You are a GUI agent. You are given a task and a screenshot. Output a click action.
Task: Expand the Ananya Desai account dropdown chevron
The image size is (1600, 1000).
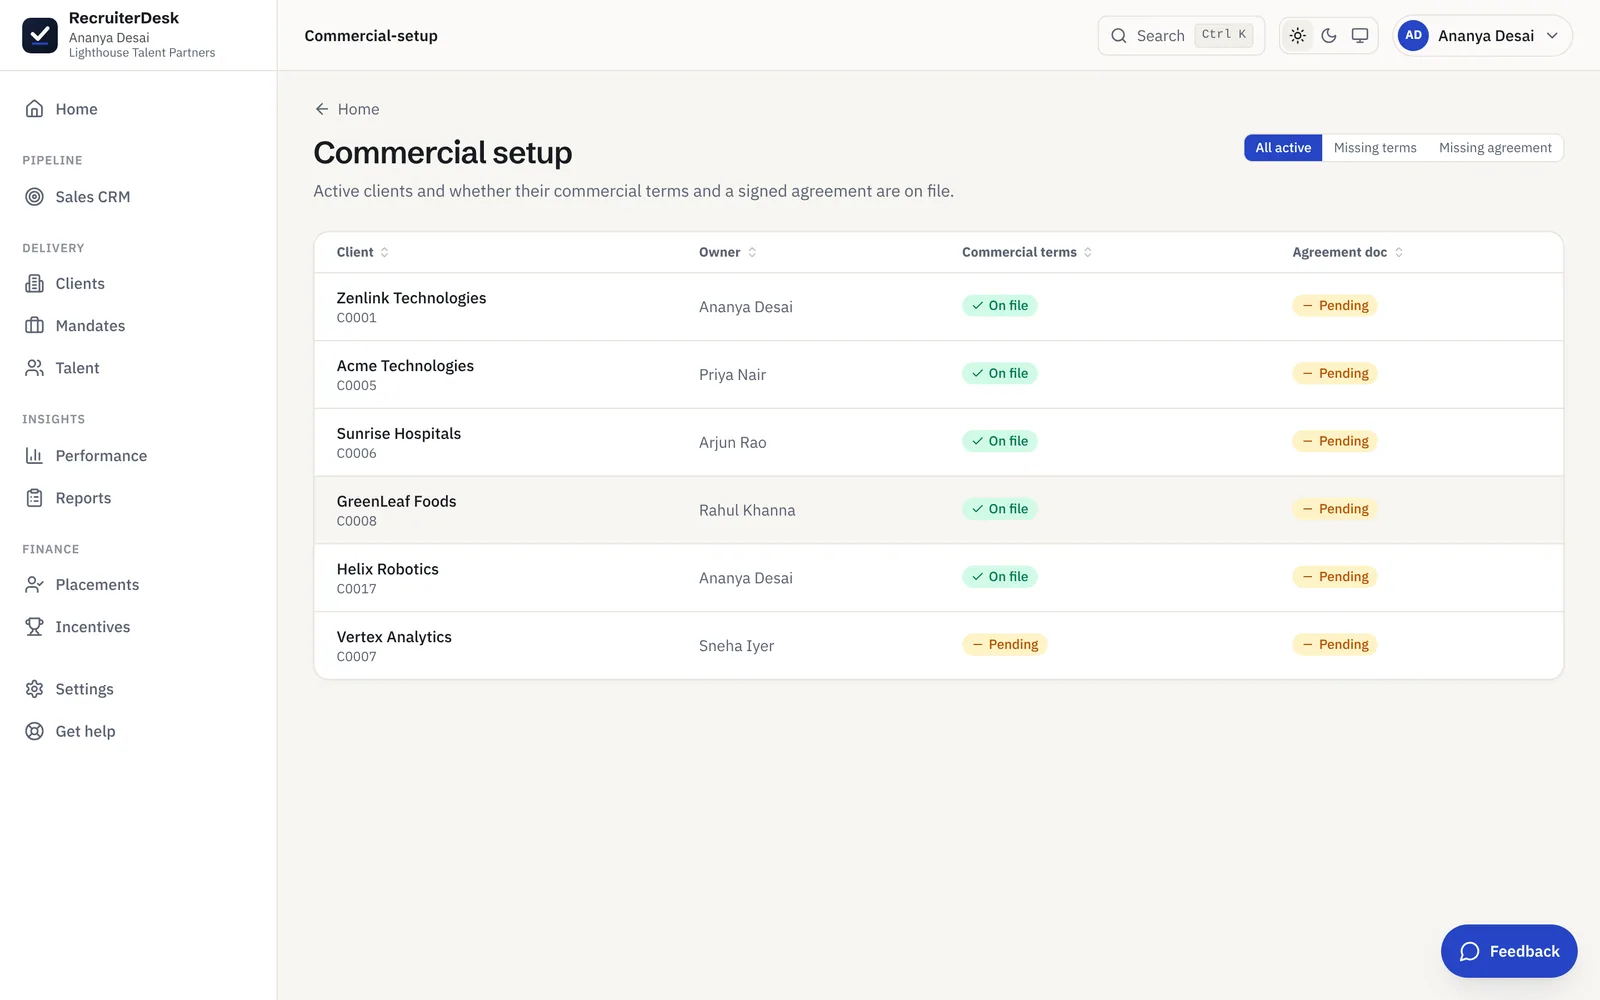click(1552, 36)
